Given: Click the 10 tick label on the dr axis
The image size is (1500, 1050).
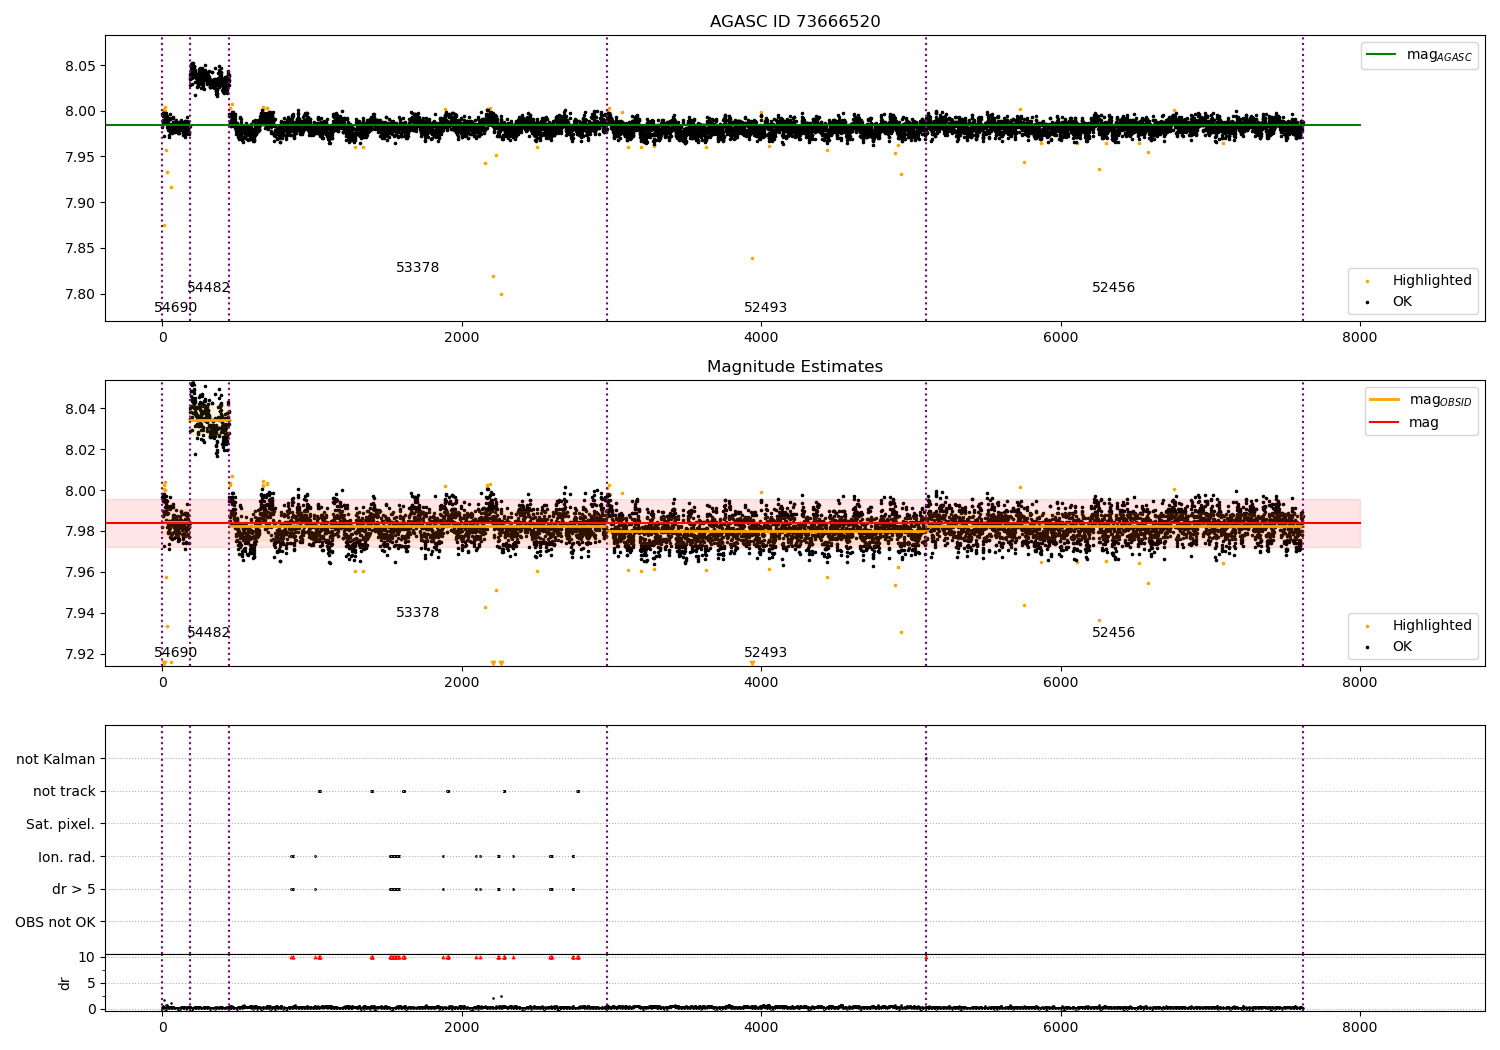Looking at the screenshot, I should click(87, 958).
